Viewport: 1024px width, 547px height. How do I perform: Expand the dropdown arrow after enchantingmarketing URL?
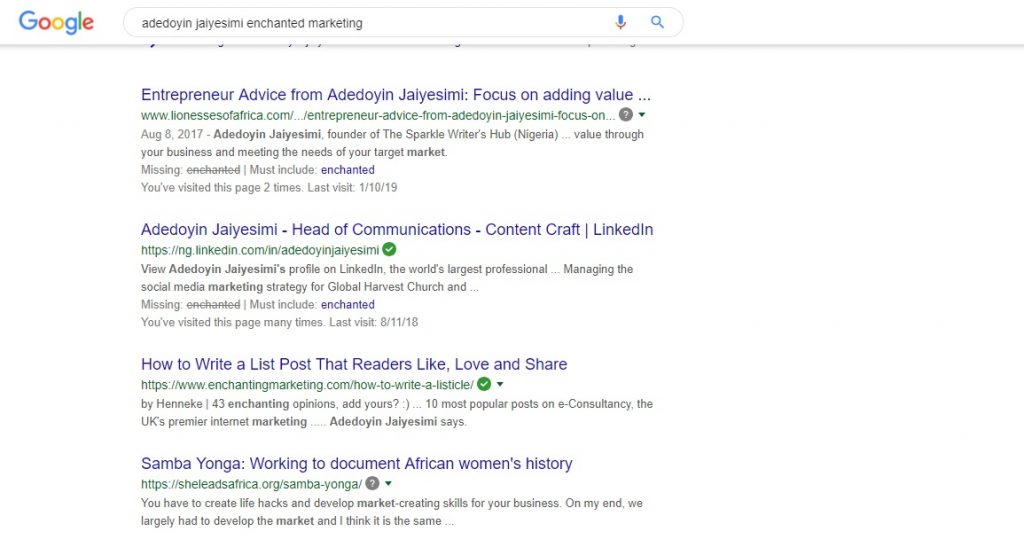[x=500, y=384]
